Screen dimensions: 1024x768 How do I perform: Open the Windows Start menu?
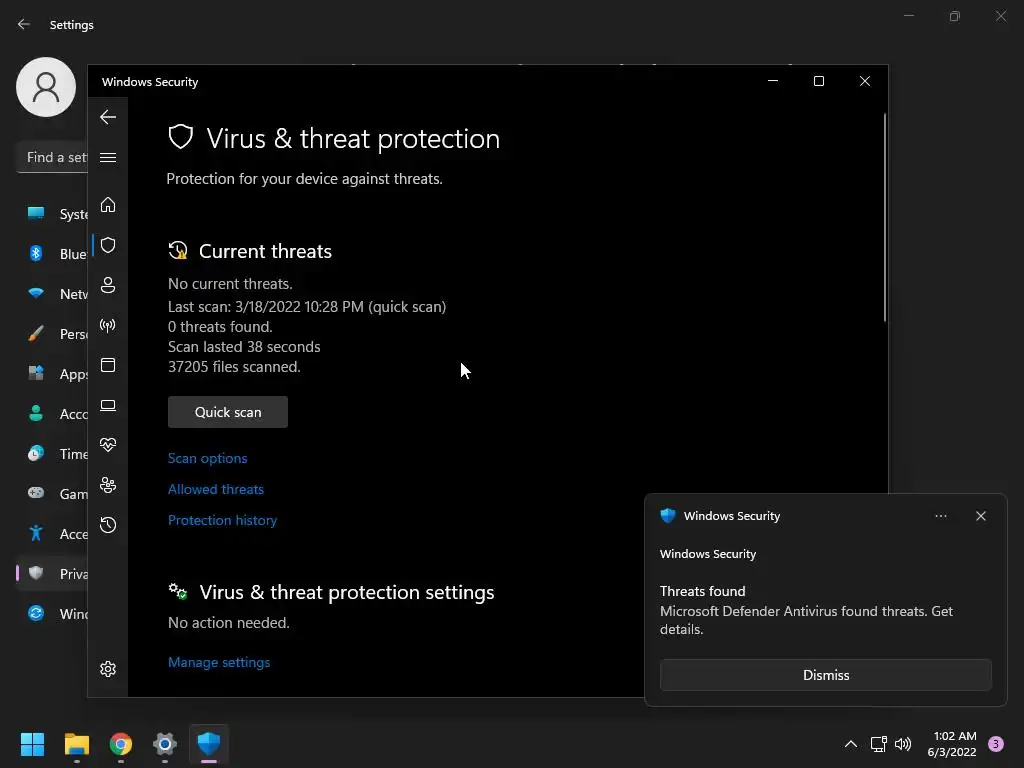(x=32, y=744)
